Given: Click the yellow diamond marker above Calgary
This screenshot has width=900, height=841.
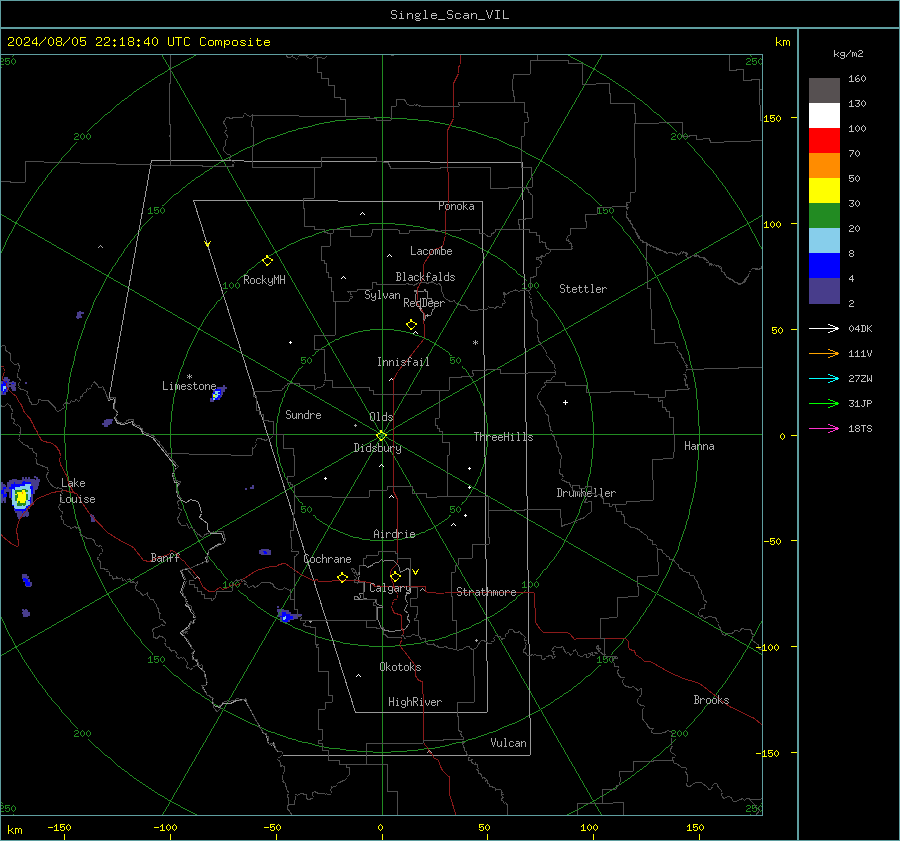Looking at the screenshot, I should click(x=395, y=576).
